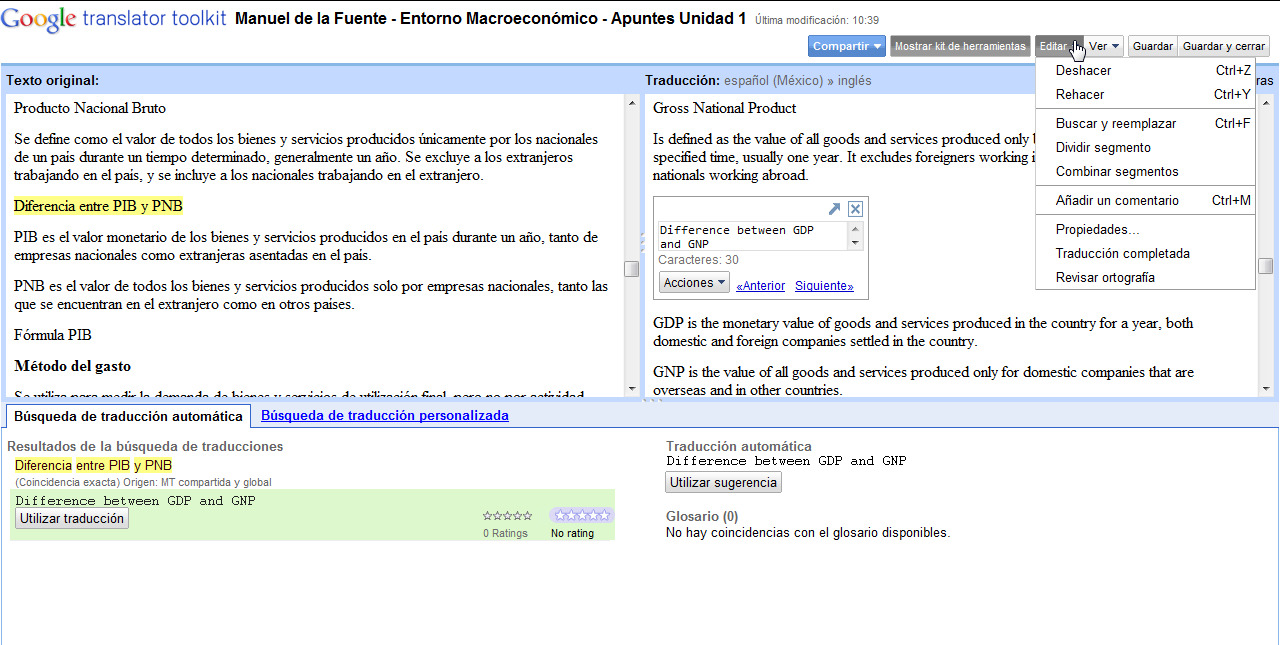1280x645 pixels.
Task: Click original text scrollbar up arrow
Action: point(631,103)
